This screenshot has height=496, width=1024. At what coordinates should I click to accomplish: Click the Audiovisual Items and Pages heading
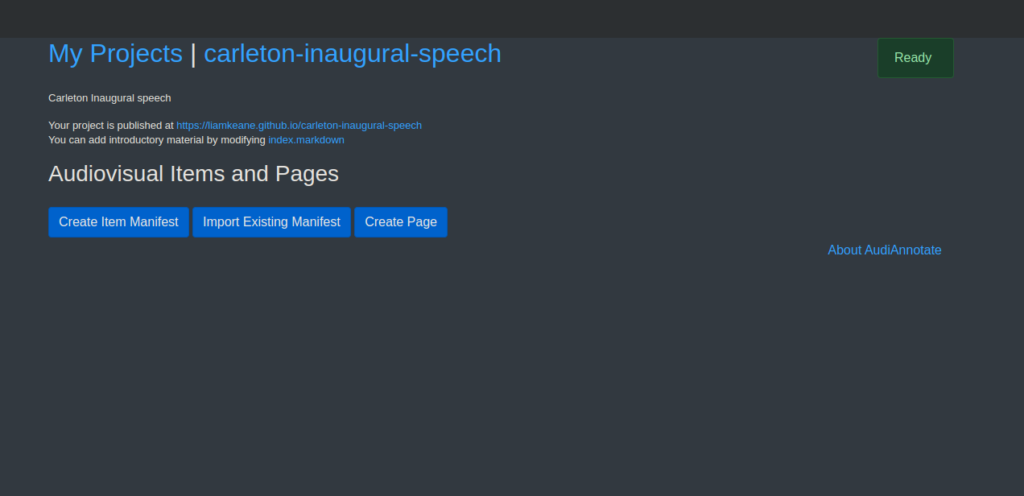(x=193, y=174)
